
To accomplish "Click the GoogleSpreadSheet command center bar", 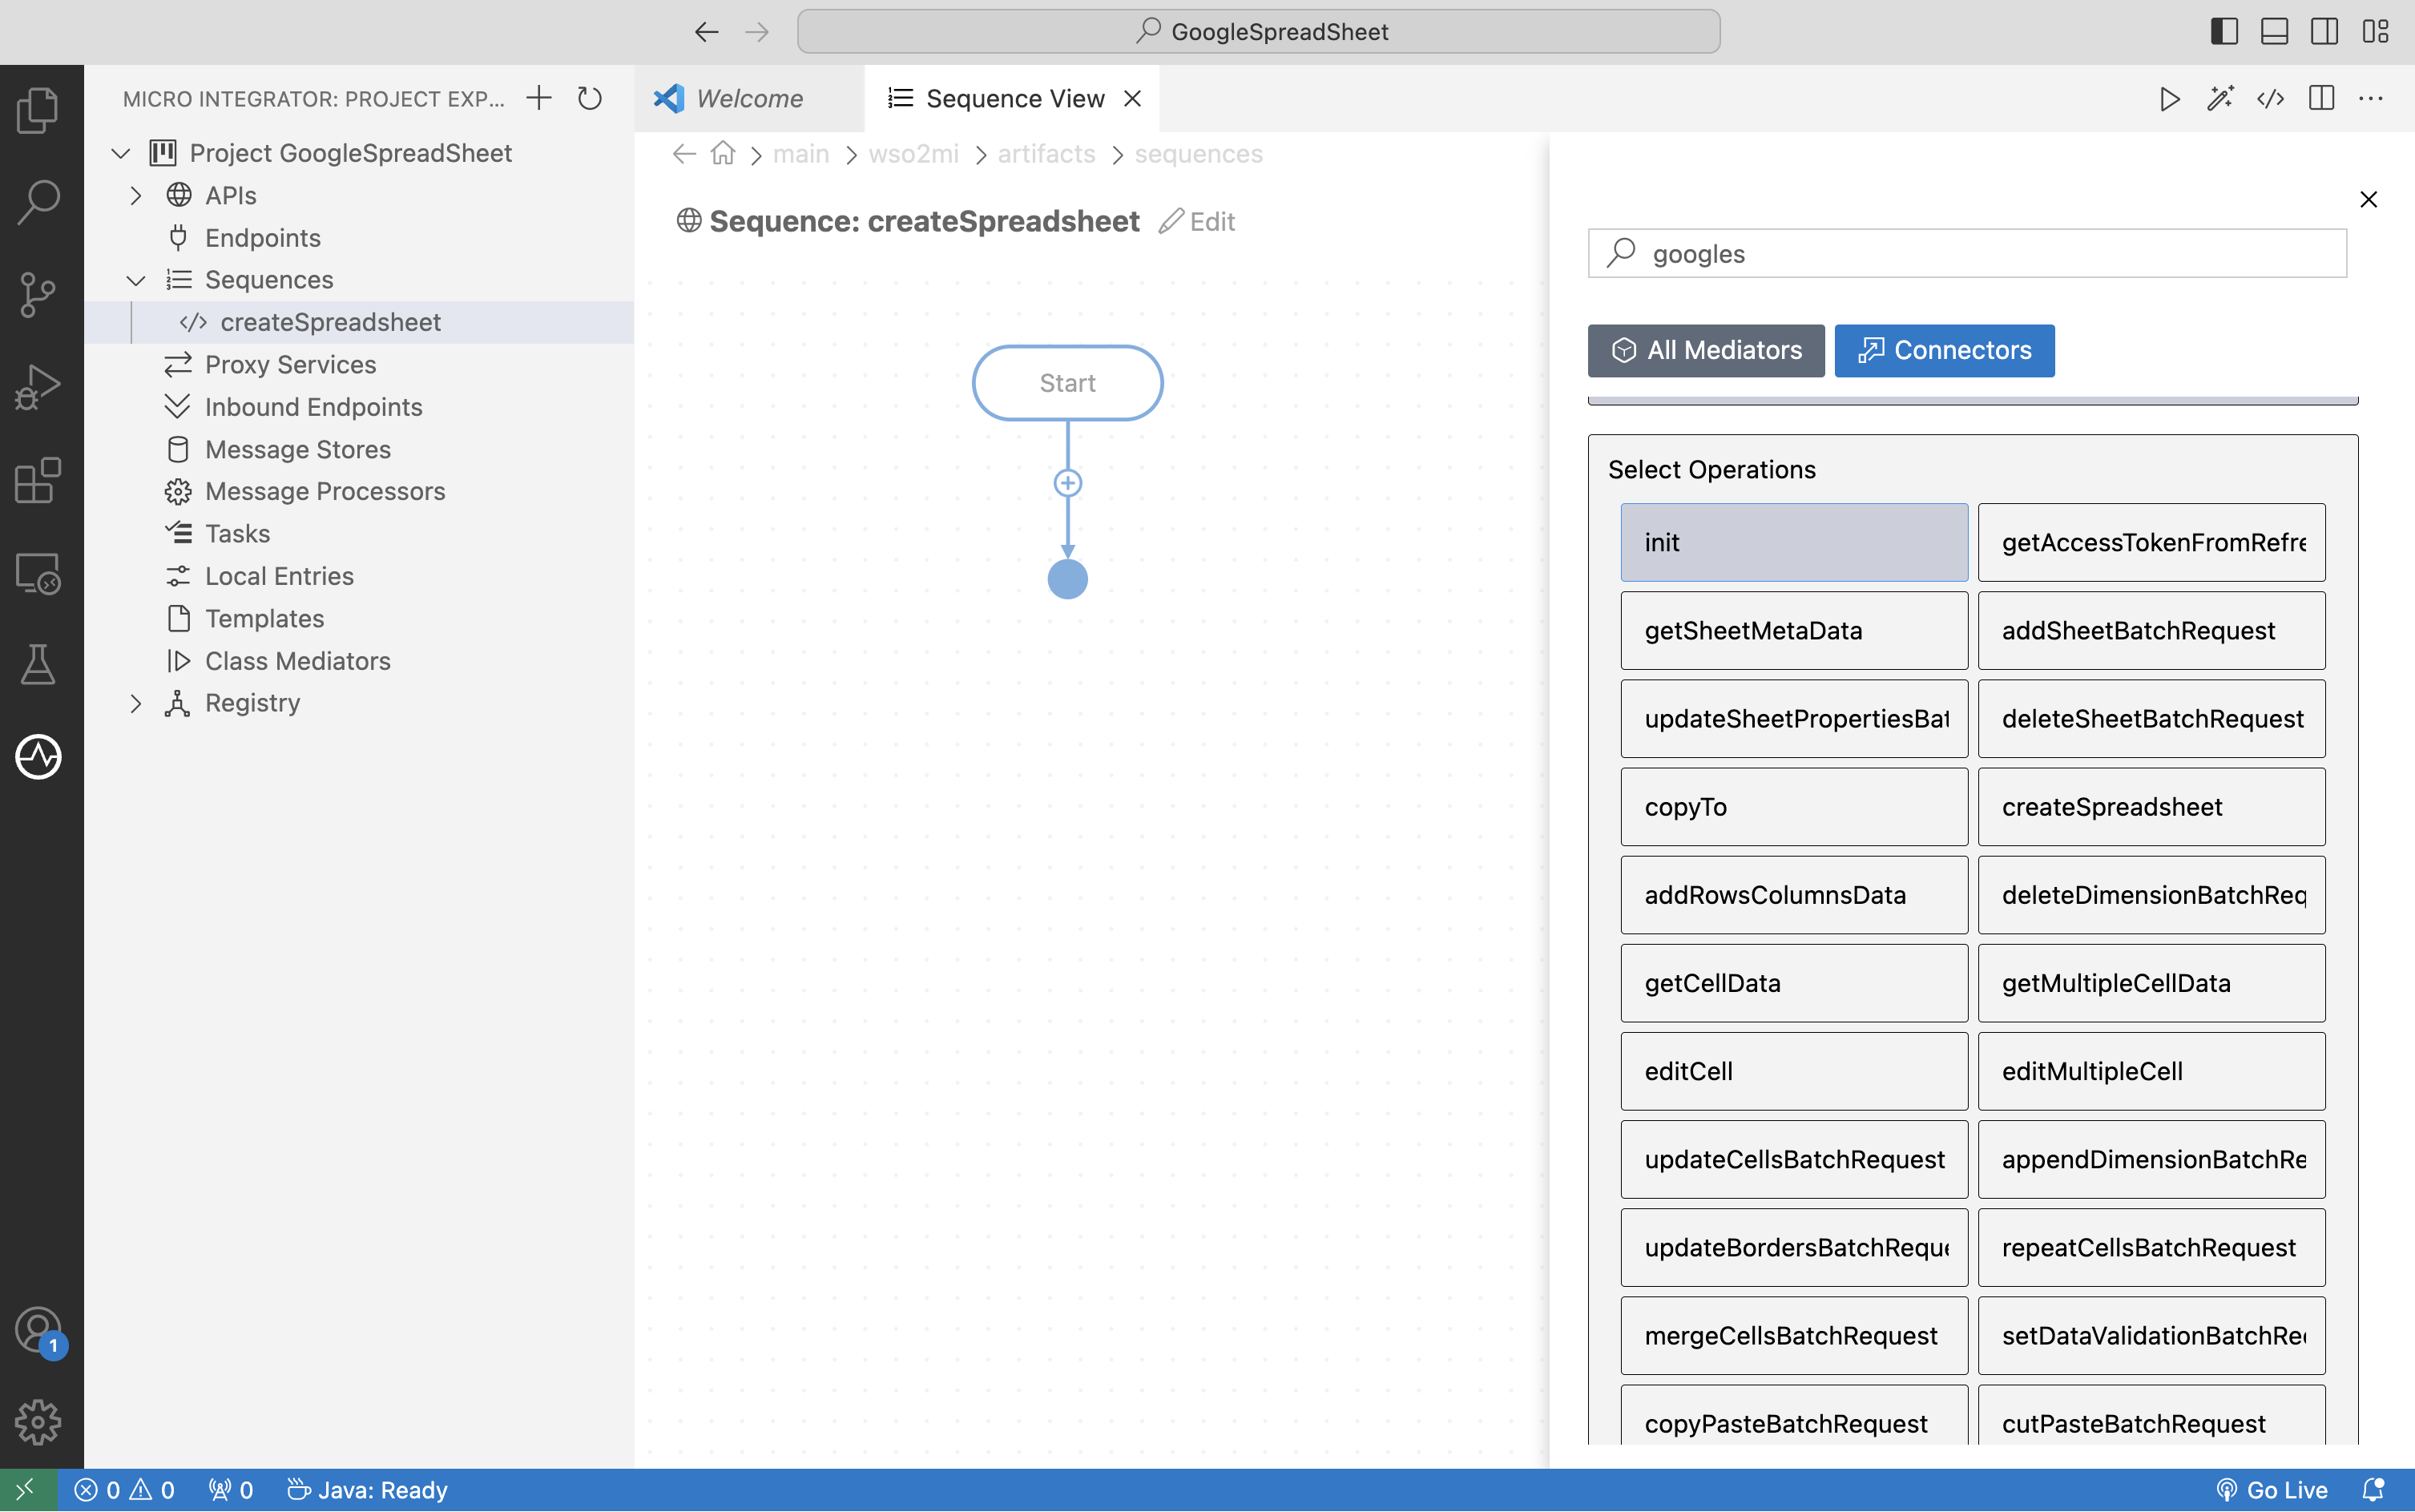I will point(1258,31).
